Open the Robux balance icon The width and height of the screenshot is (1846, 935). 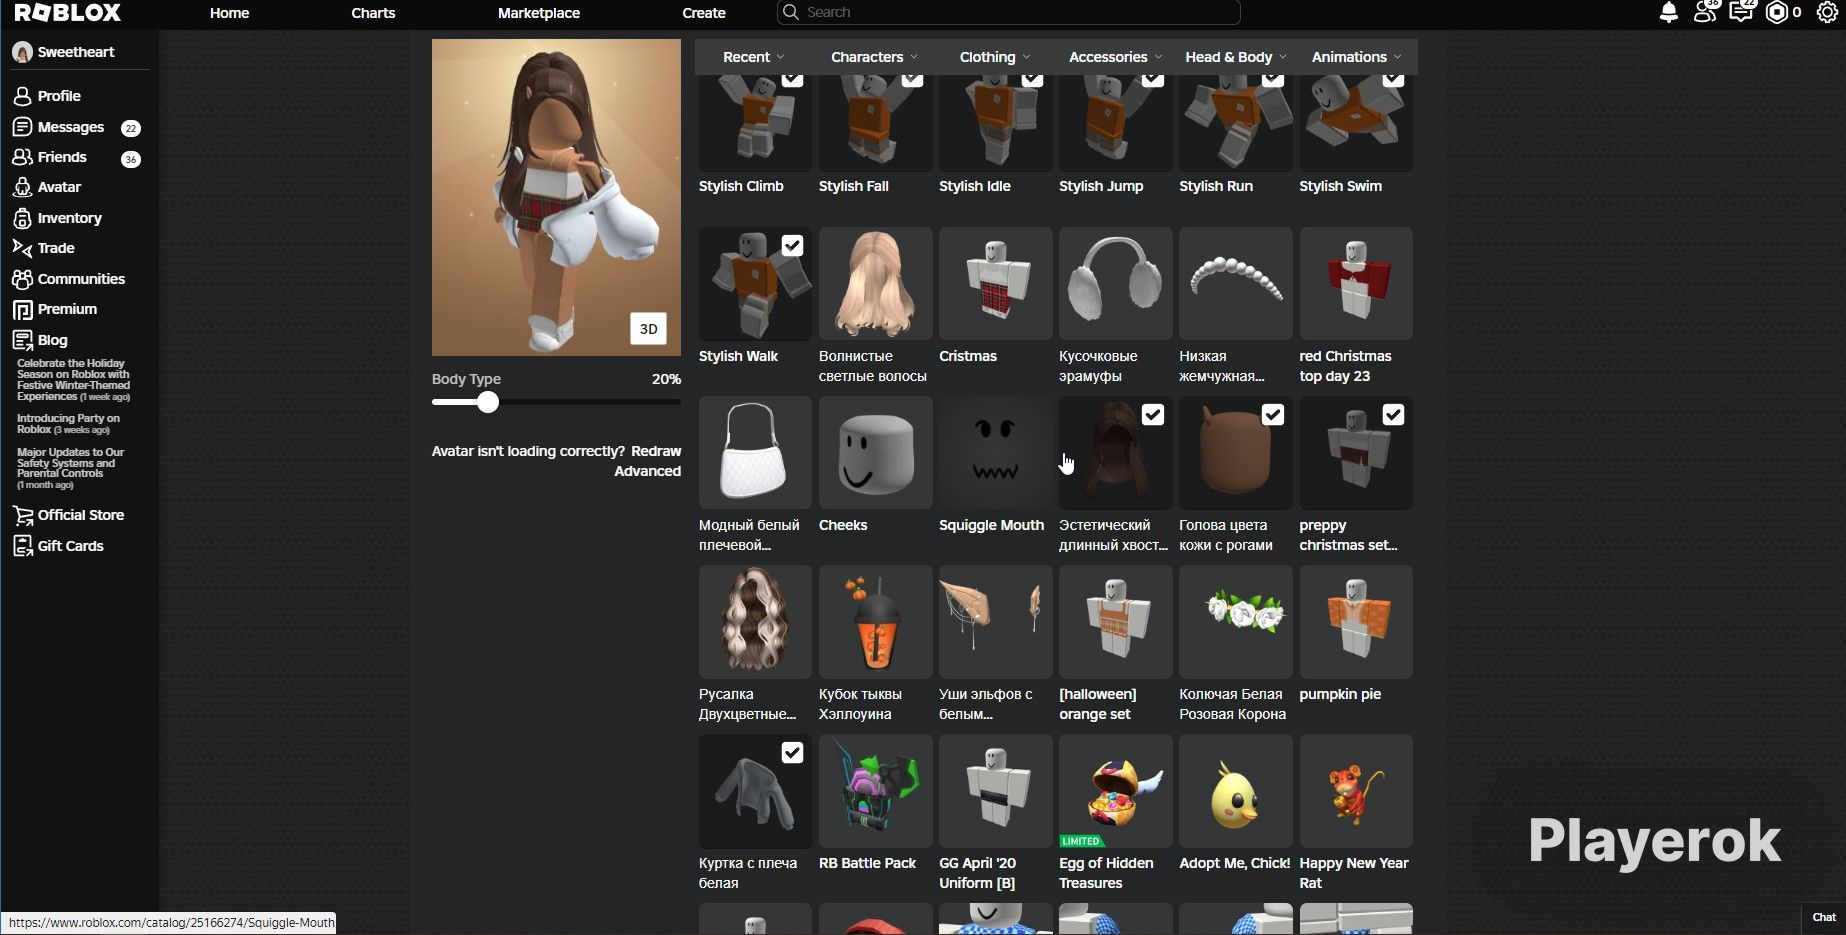point(1777,13)
